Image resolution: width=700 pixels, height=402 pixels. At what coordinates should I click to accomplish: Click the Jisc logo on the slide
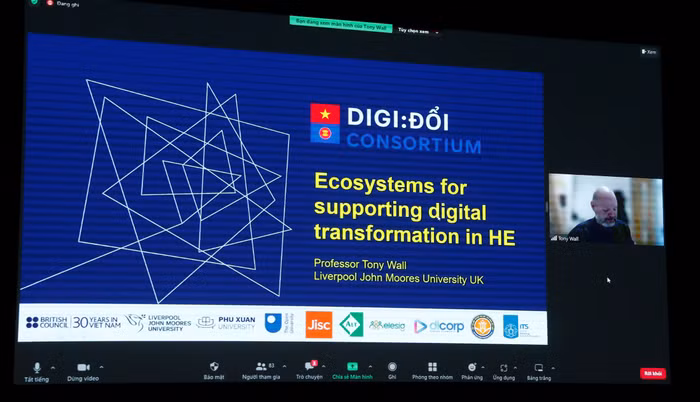(x=319, y=325)
